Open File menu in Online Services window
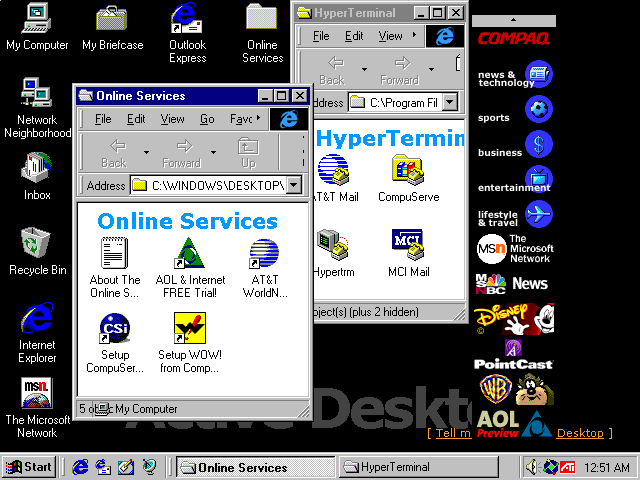 coord(103,119)
